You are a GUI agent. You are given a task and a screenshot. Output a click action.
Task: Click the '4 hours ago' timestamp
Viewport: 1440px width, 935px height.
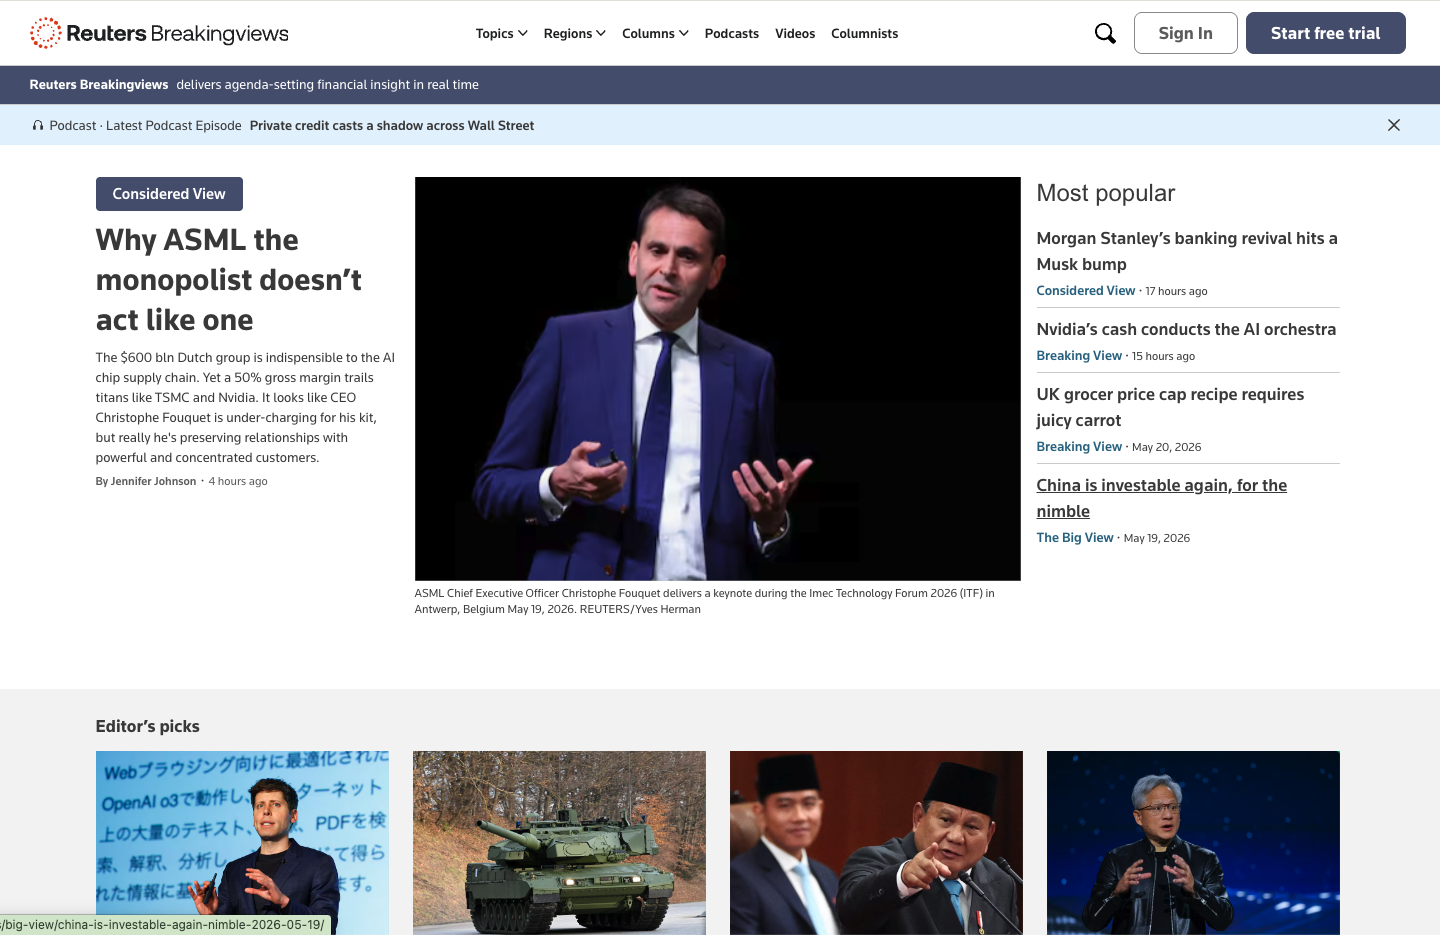point(238,481)
